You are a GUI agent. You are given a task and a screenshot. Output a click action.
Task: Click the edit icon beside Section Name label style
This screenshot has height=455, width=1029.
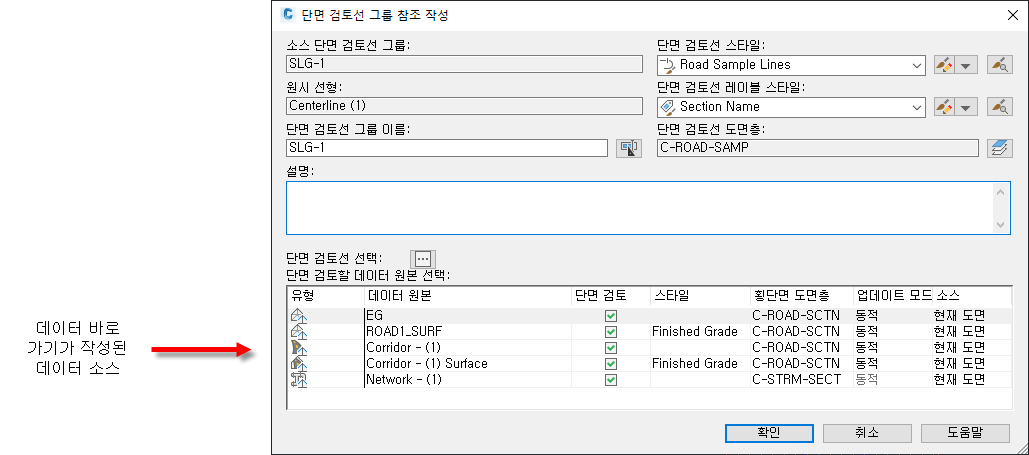[943, 106]
